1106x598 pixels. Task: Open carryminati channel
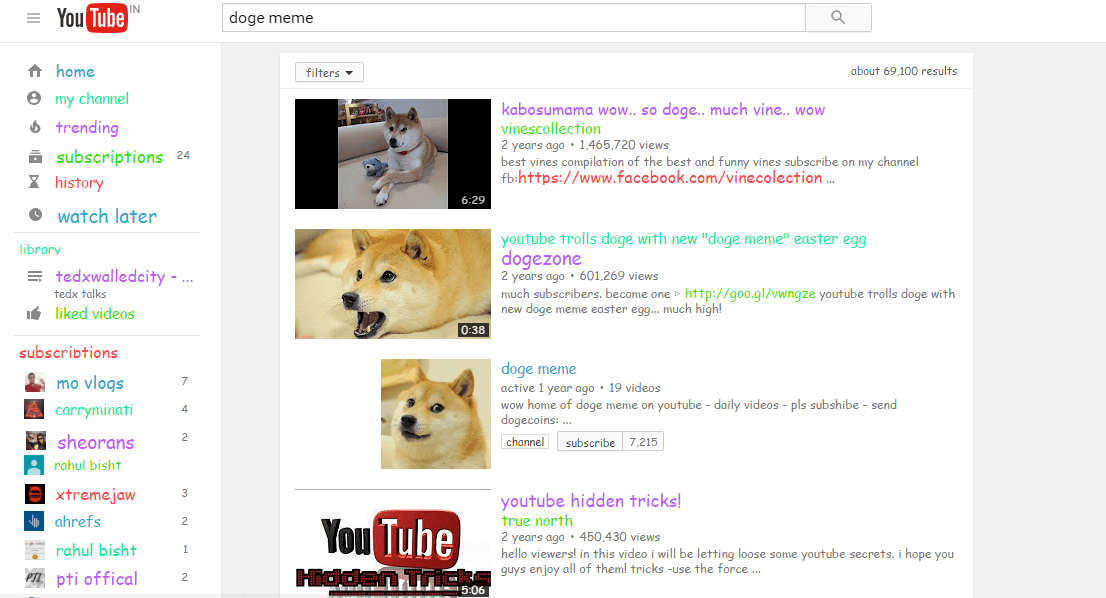(x=94, y=410)
